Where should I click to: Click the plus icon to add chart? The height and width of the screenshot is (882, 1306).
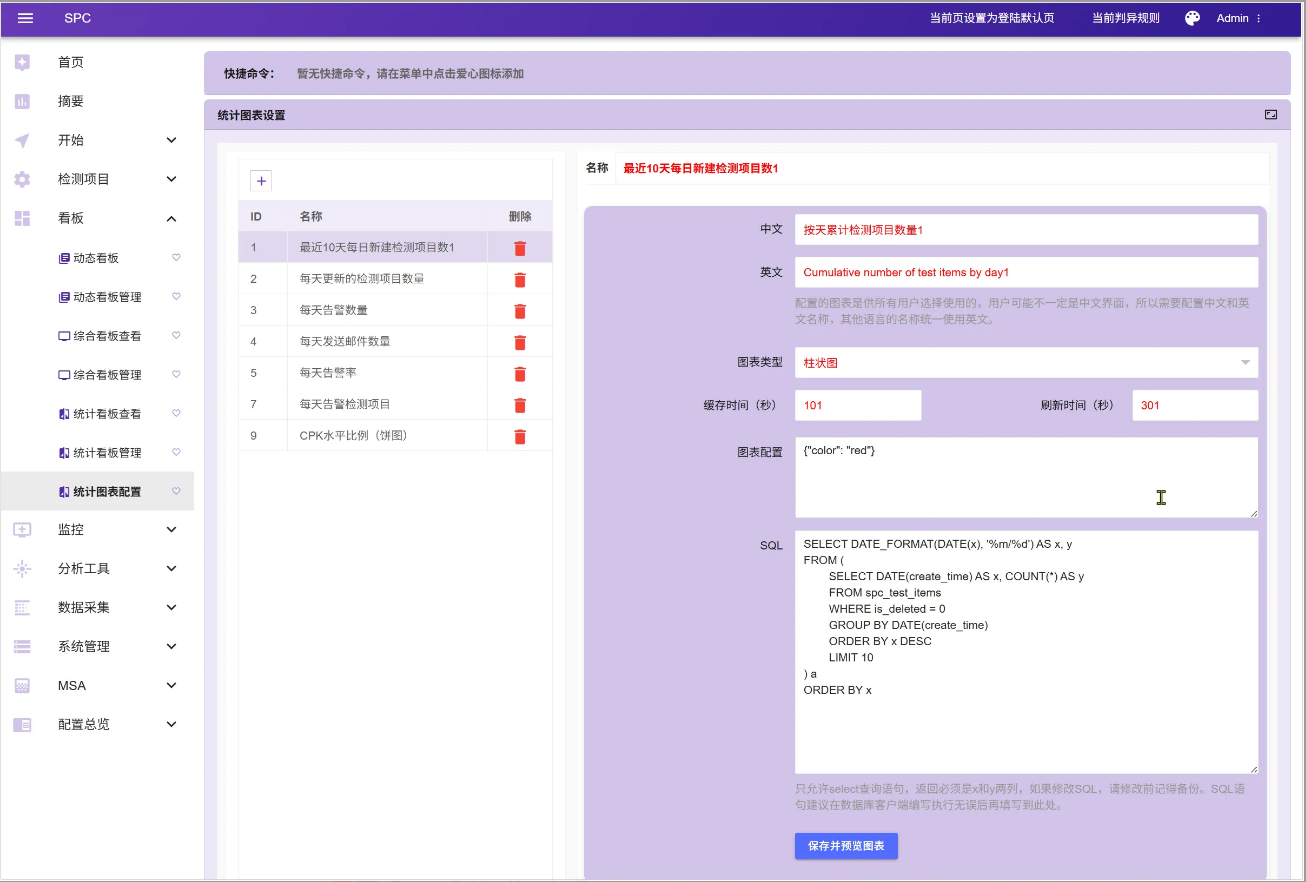(261, 181)
